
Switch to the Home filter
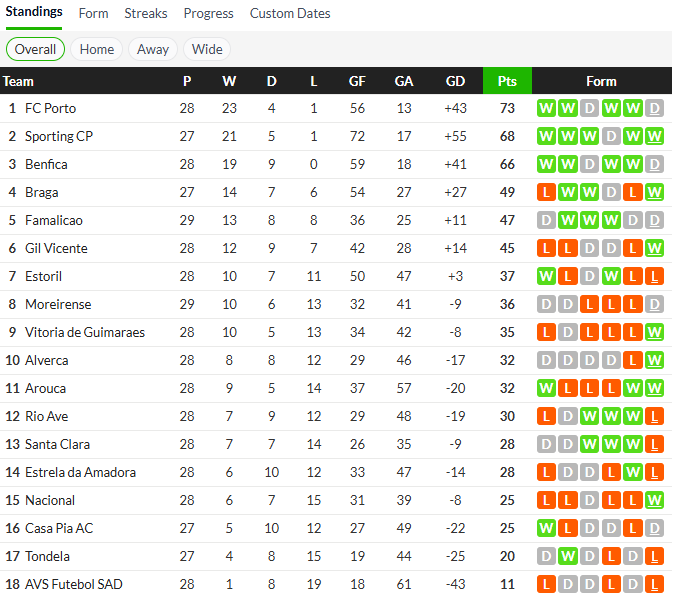point(97,49)
